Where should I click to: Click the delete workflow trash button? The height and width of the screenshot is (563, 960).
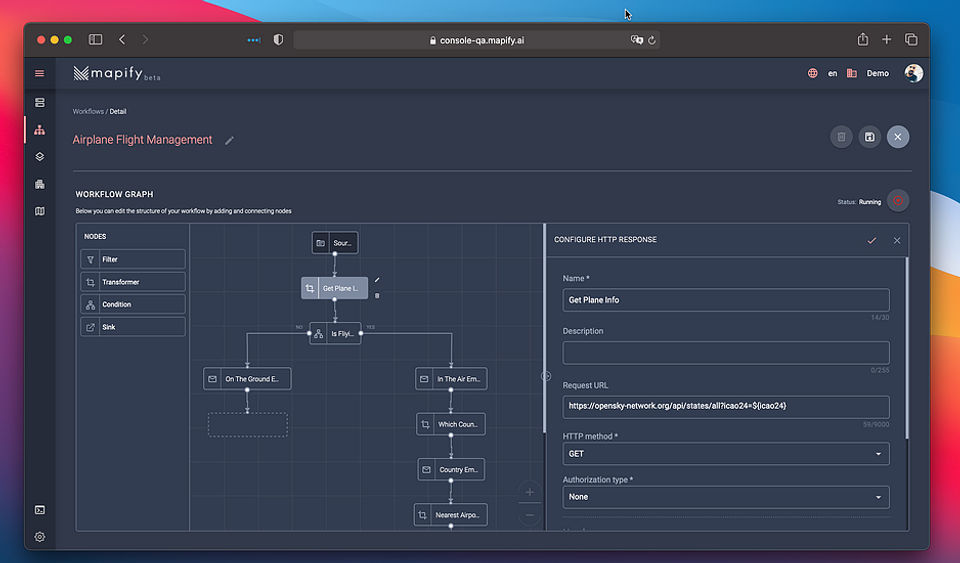[x=841, y=137]
